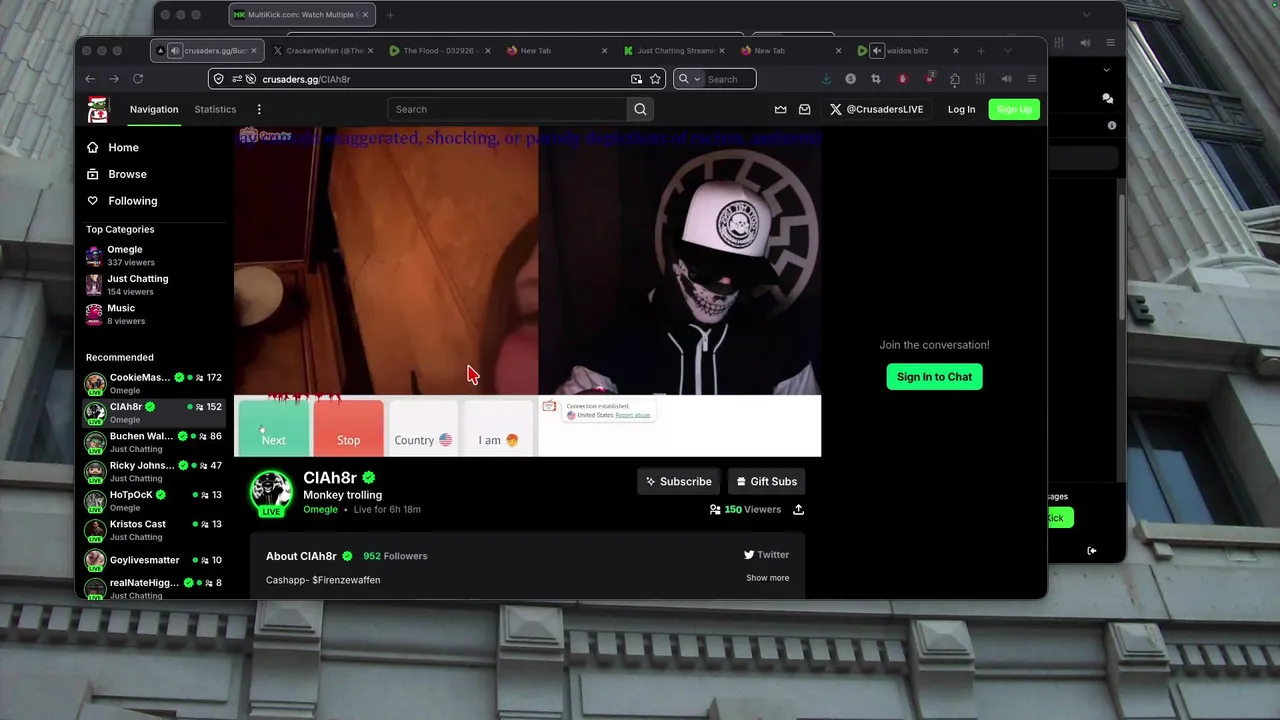Click the Gift Subs button
Screen dimensions: 1280x720
(766, 481)
